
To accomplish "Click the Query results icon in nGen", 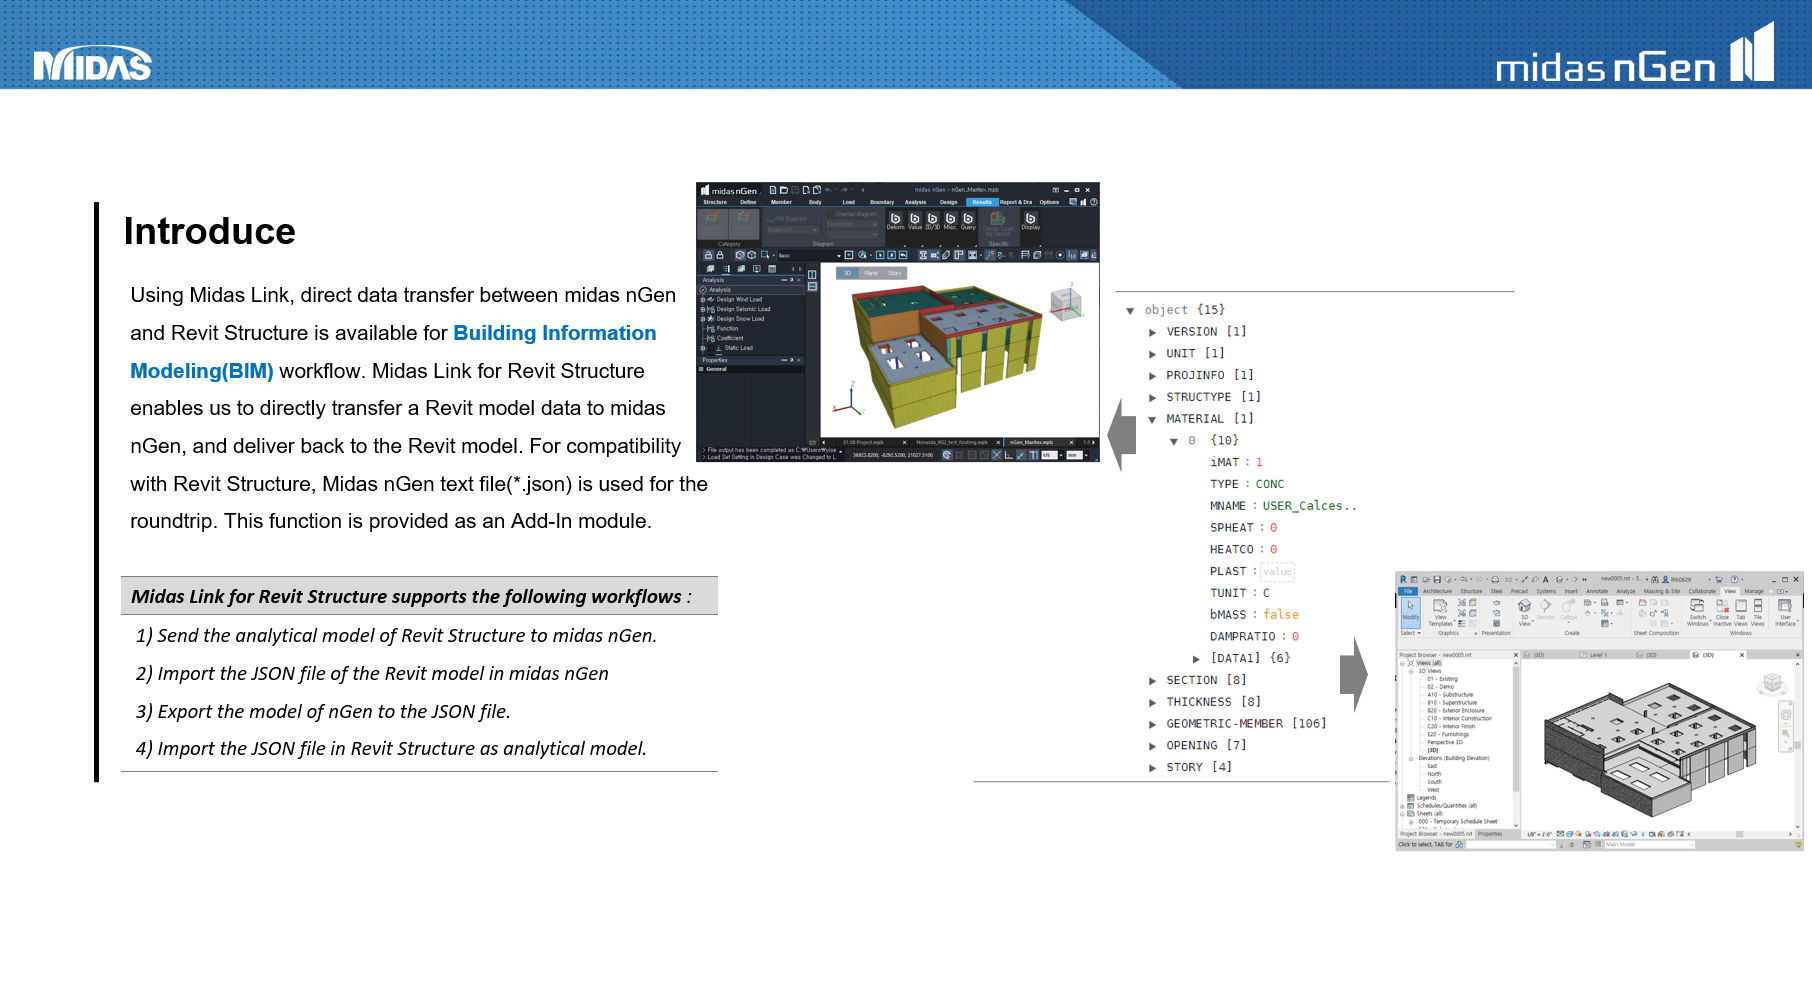I will [968, 220].
